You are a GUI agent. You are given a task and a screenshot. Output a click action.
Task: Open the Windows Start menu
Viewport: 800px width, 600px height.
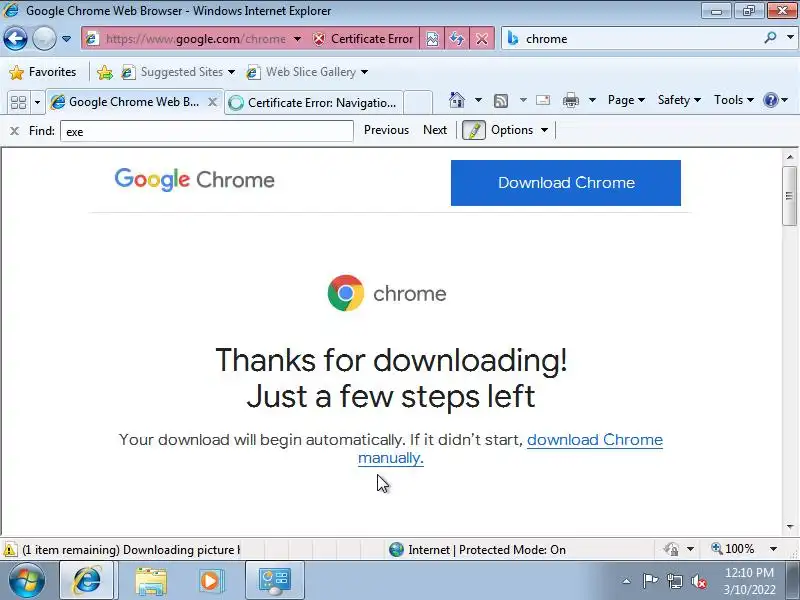pyautogui.click(x=27, y=580)
